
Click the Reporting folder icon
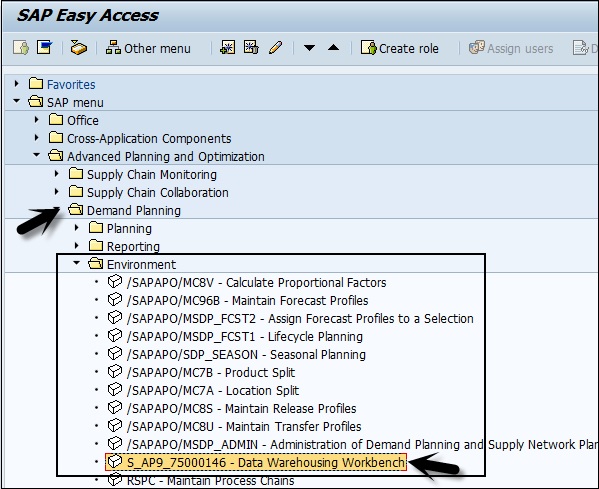point(96,245)
